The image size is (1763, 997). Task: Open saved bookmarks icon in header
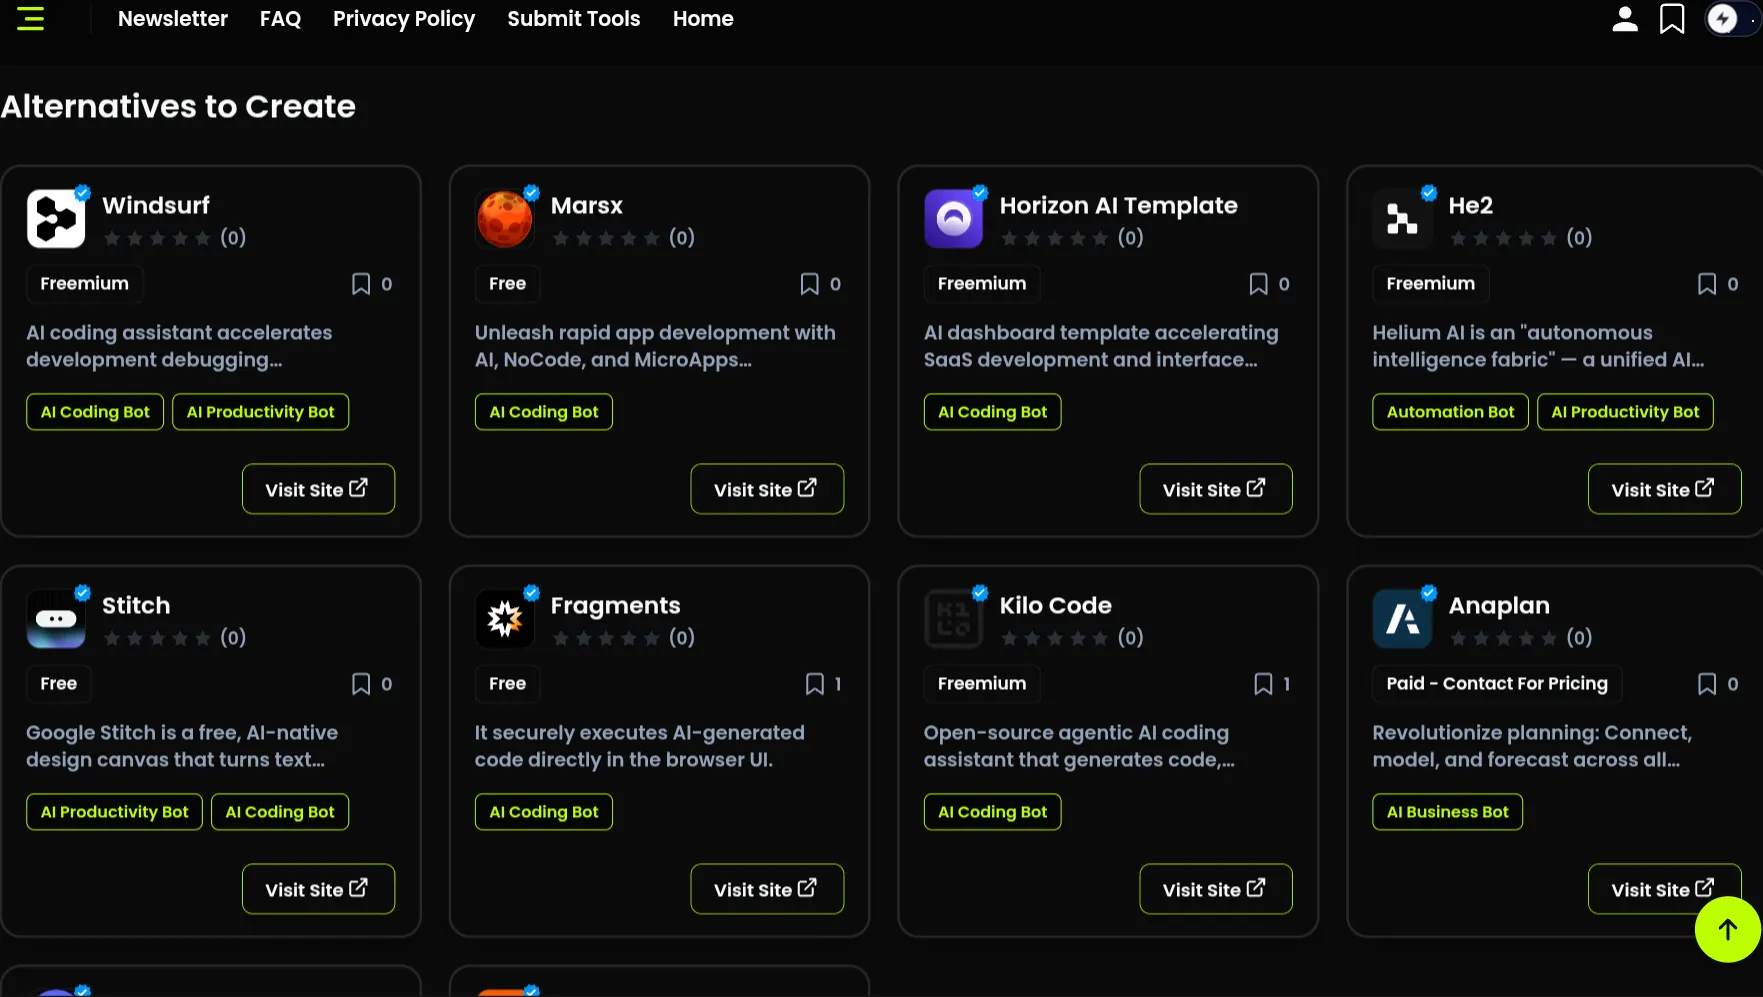[1672, 19]
